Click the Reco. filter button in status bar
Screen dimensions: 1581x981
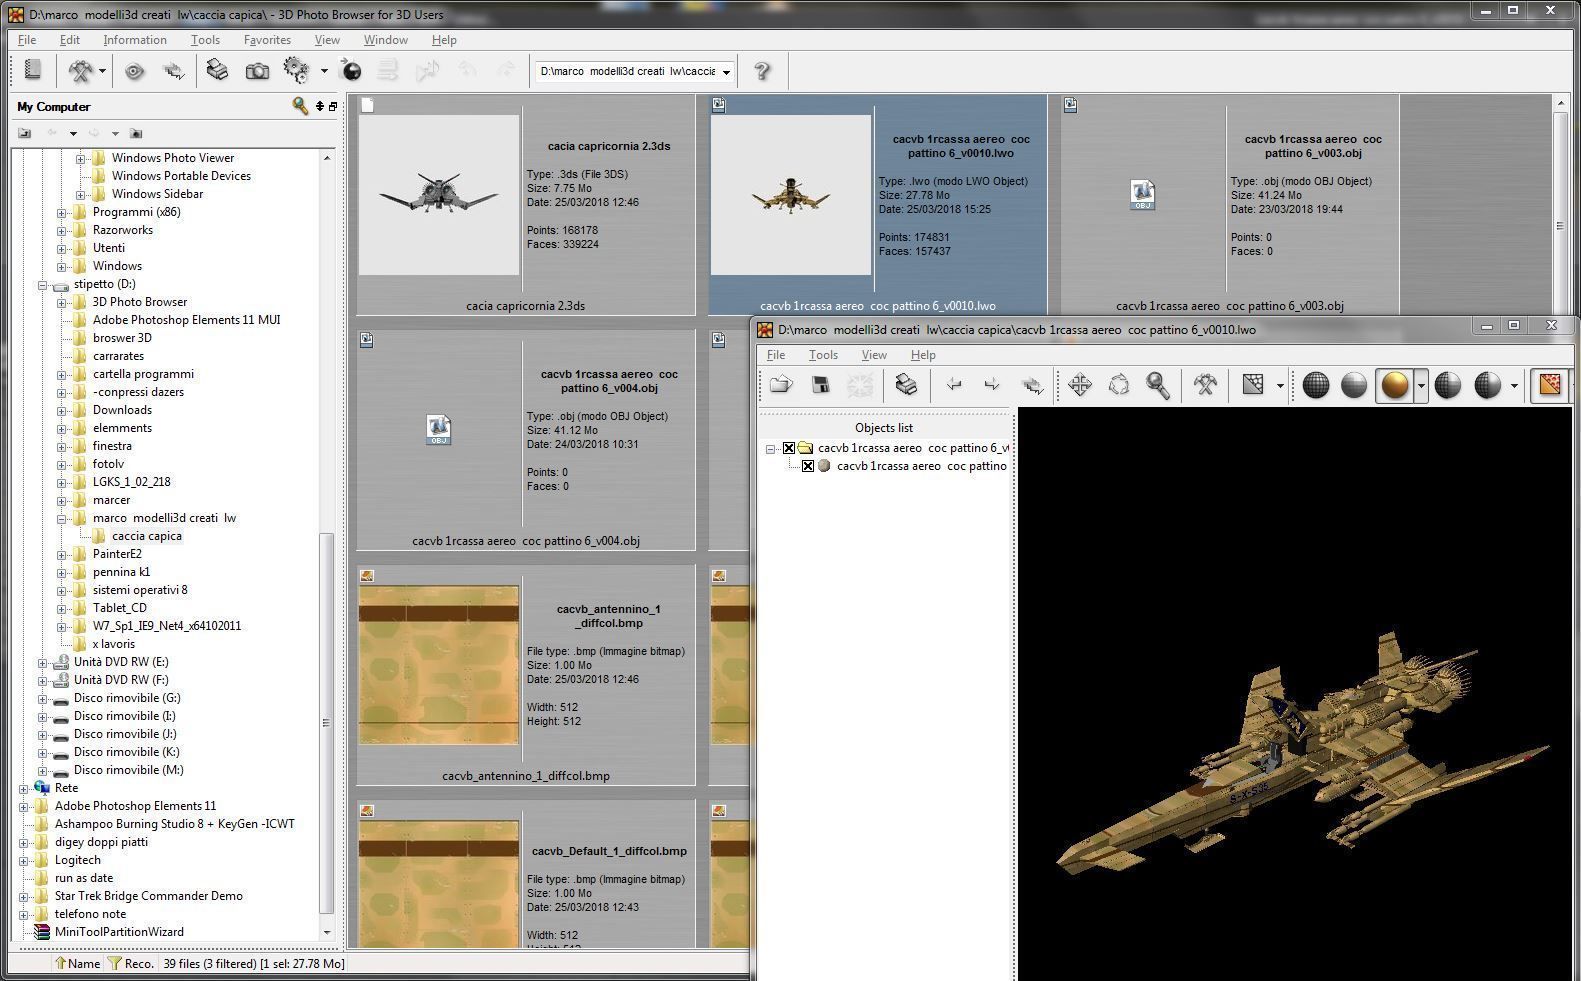pos(132,963)
